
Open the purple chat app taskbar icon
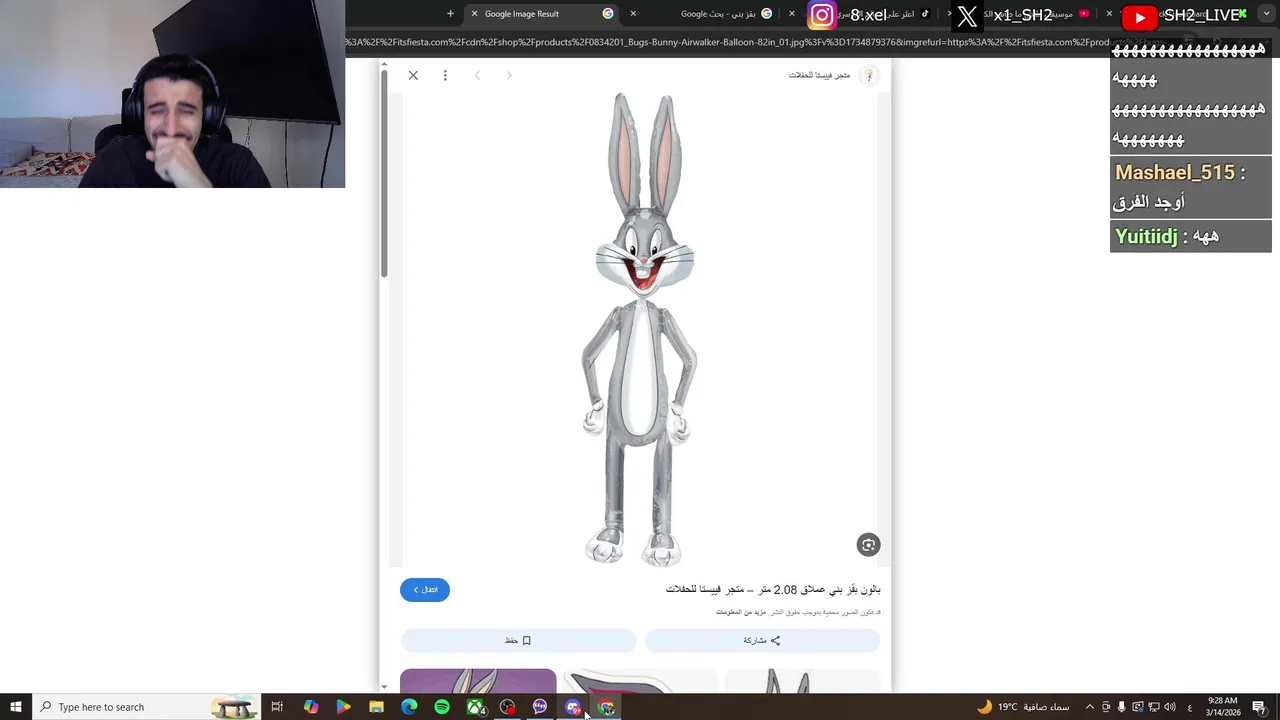click(x=540, y=707)
